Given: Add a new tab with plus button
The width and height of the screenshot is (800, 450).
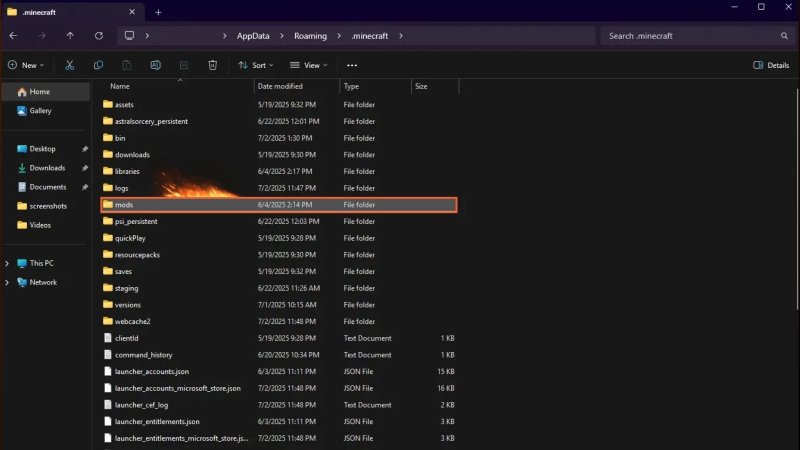Looking at the screenshot, I should point(158,12).
